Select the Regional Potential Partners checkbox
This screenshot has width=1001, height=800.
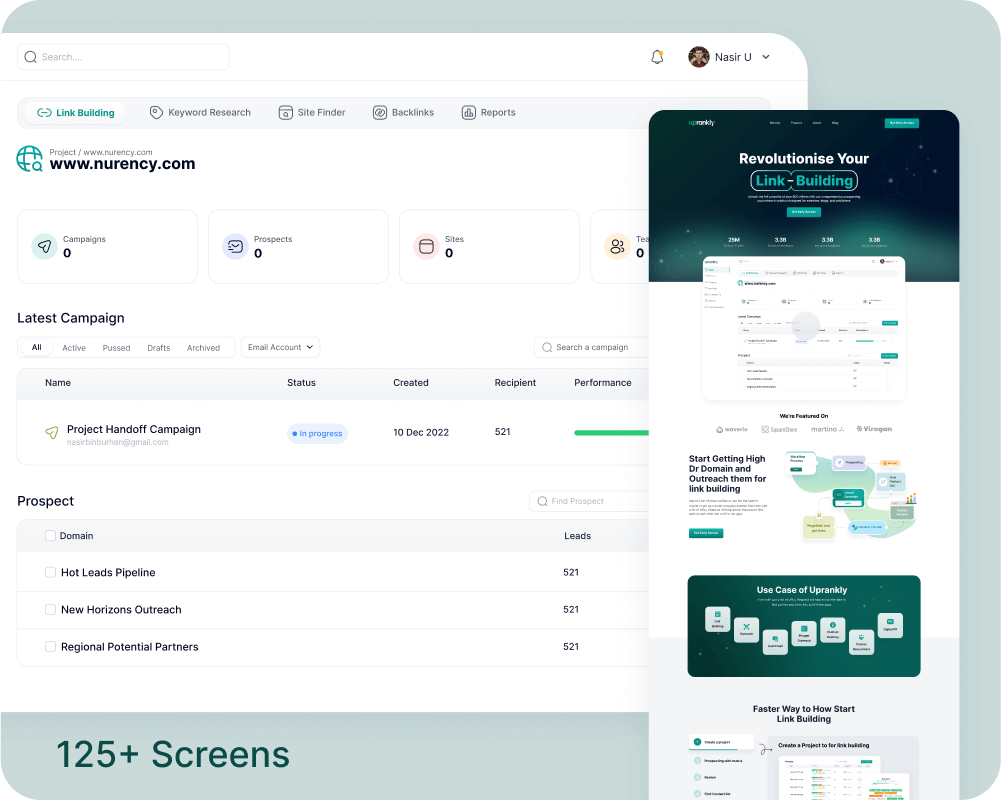[x=50, y=647]
